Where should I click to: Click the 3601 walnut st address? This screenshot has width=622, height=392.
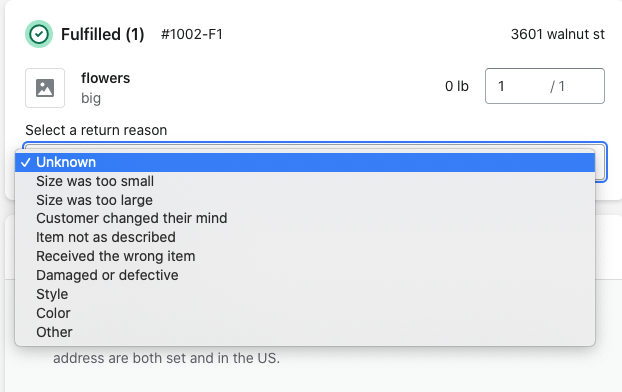(x=558, y=35)
